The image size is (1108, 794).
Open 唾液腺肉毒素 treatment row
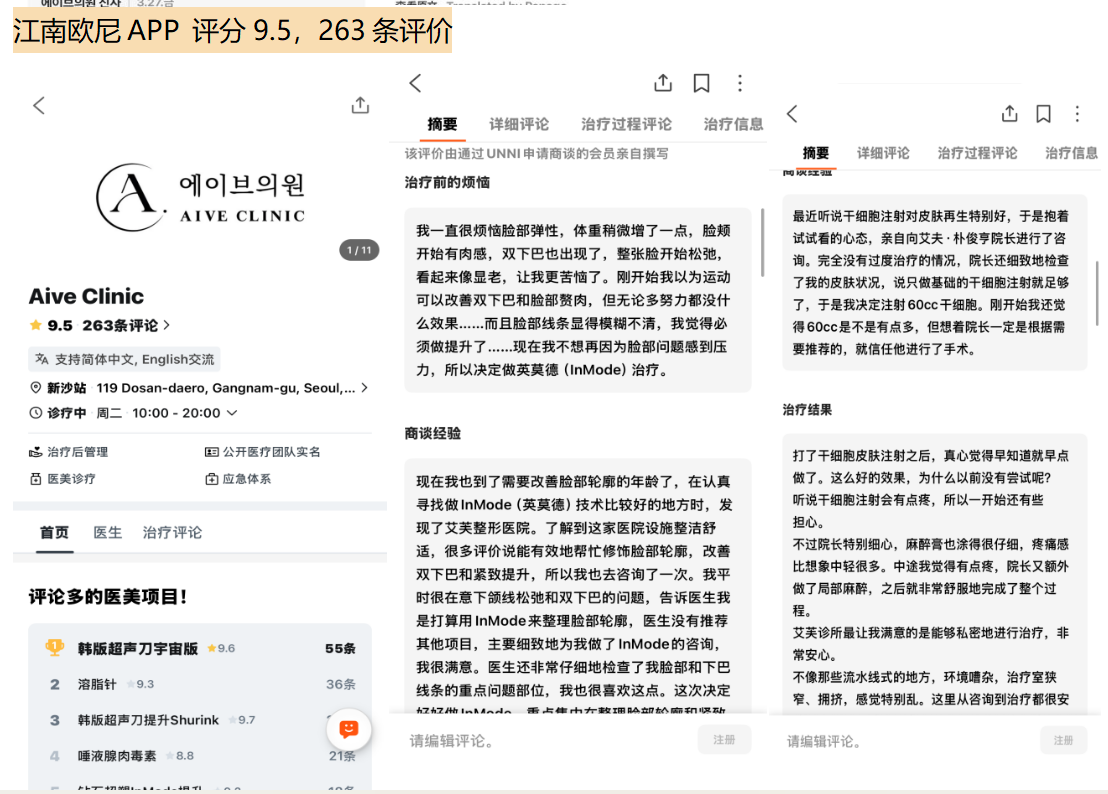tap(200, 756)
